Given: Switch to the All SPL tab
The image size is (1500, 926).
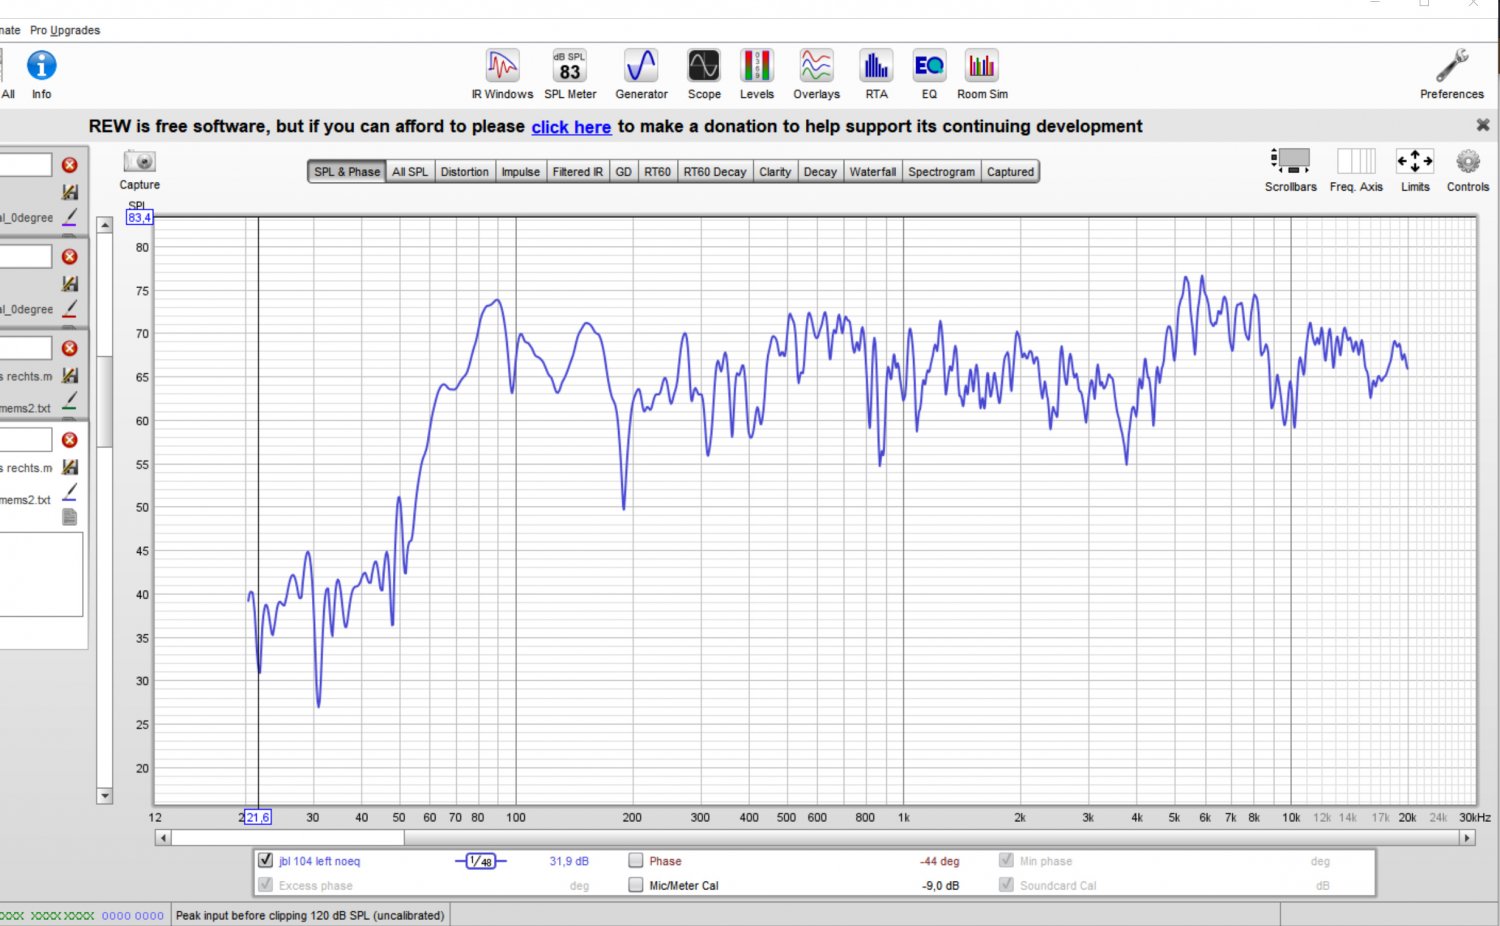Looking at the screenshot, I should (x=410, y=172).
